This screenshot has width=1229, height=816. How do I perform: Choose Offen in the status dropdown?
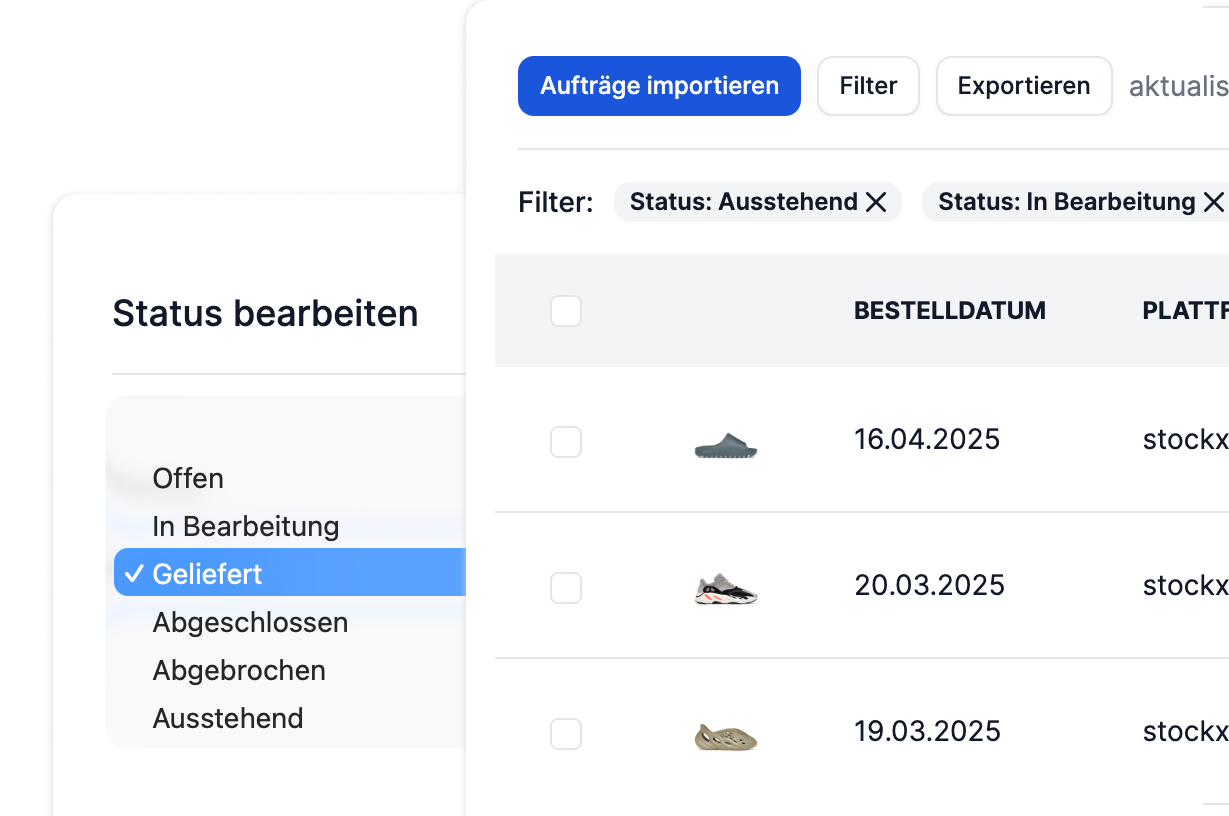click(x=188, y=478)
